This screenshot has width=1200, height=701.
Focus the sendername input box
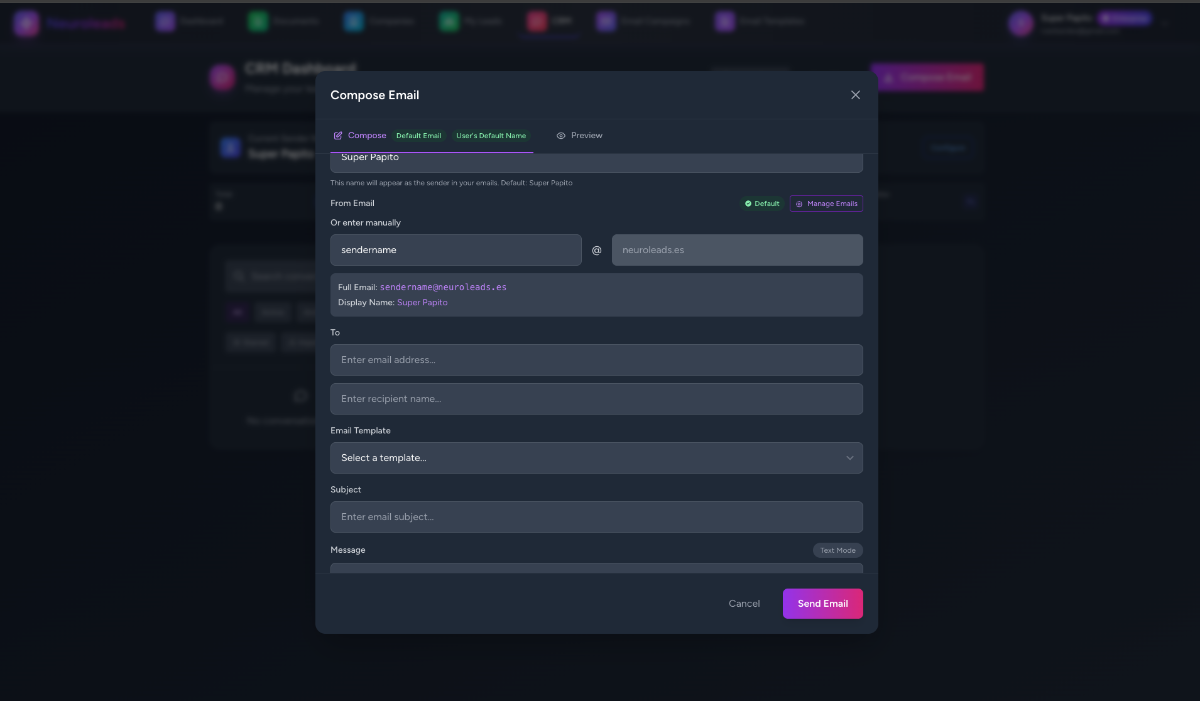pyautogui.click(x=455, y=250)
